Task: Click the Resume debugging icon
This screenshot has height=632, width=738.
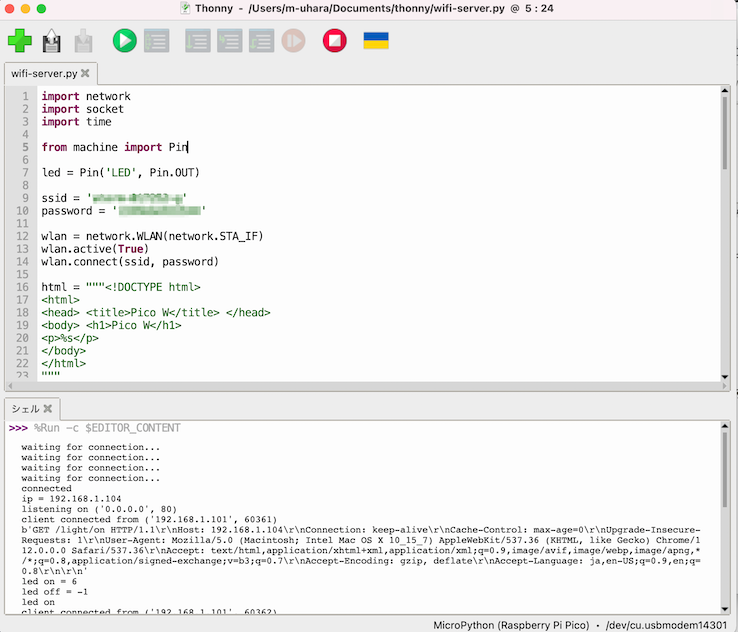Action: [x=294, y=40]
